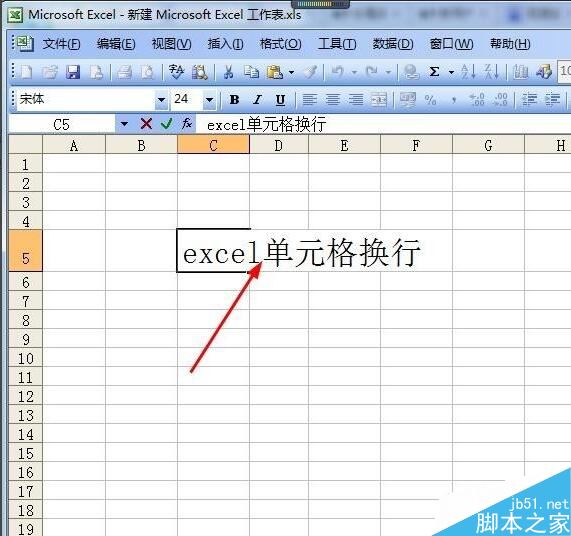Click the AutoSum sigma icon
This screenshot has height=536, width=571.
click(434, 72)
